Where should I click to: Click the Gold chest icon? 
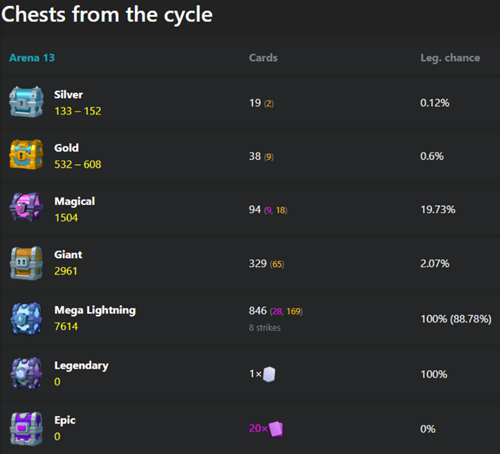pyautogui.click(x=26, y=155)
